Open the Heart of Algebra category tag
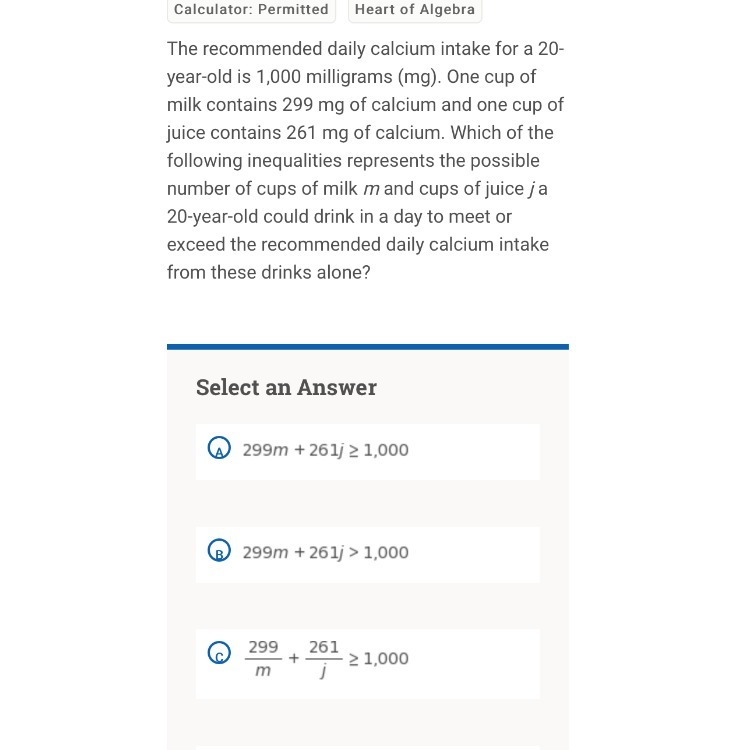Screen dimensions: 730x750 pos(415,9)
